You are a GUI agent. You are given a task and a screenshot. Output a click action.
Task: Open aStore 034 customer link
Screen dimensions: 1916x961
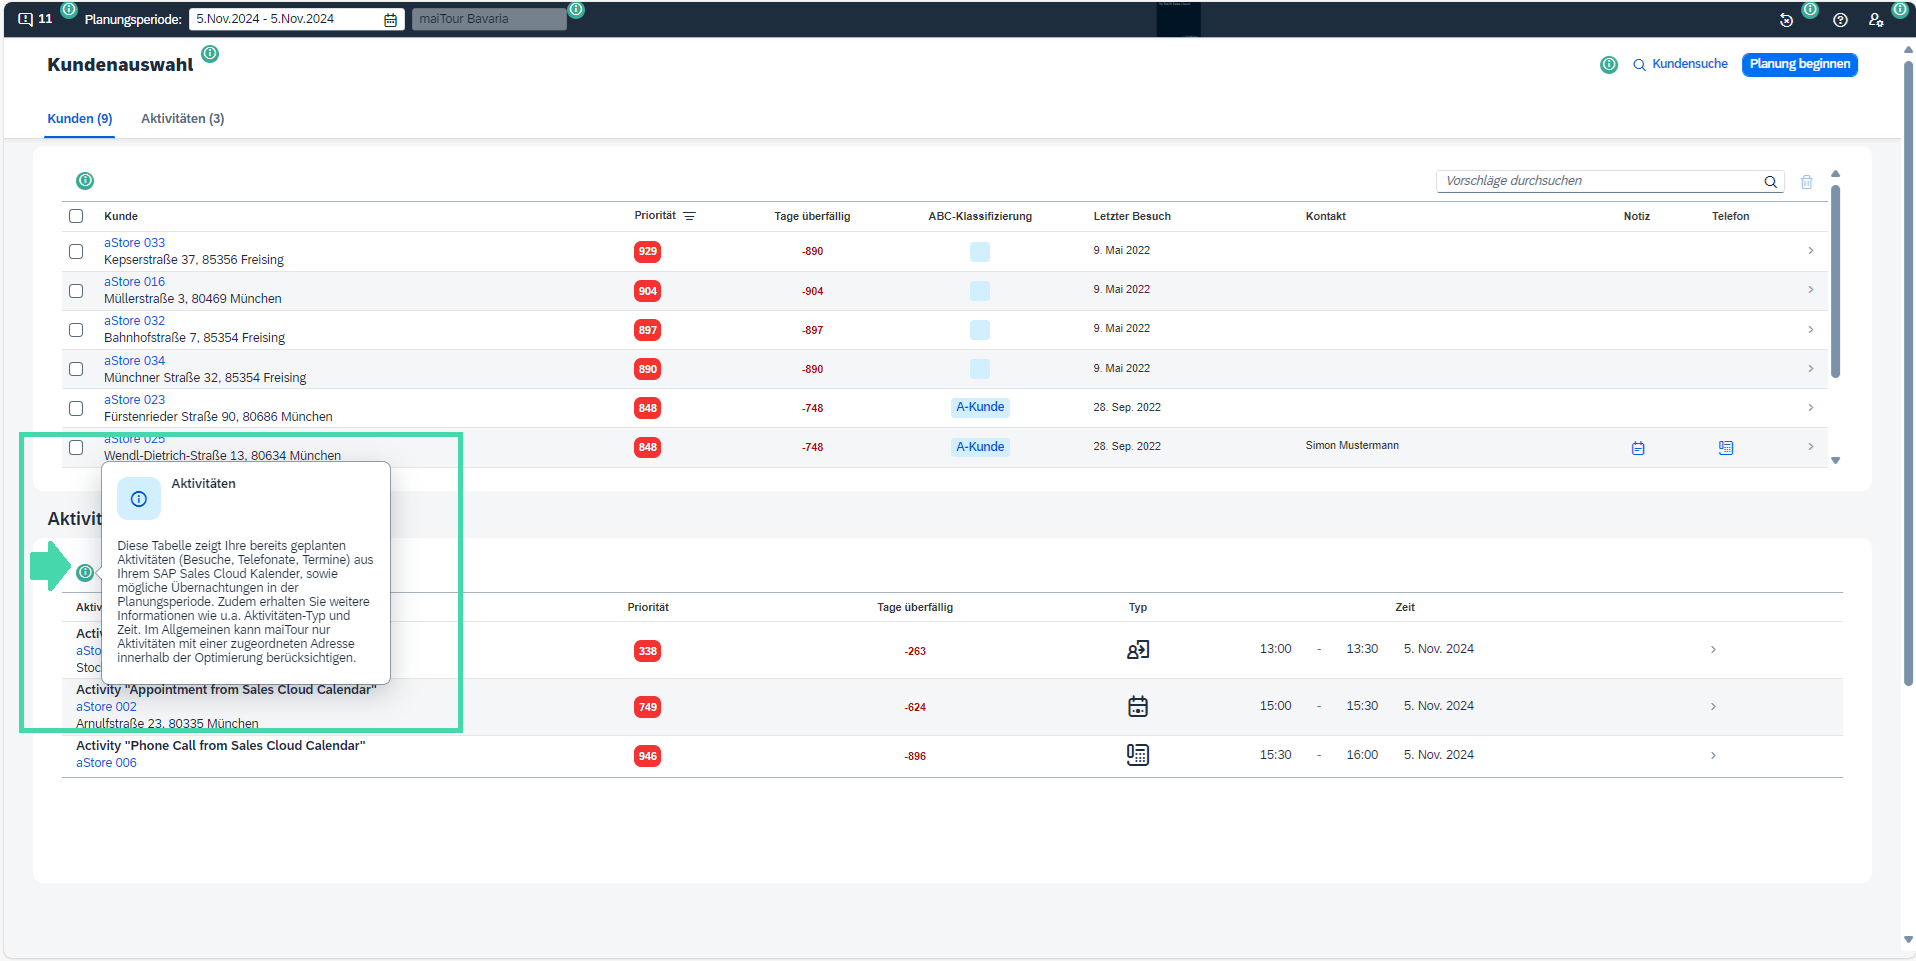[135, 361]
